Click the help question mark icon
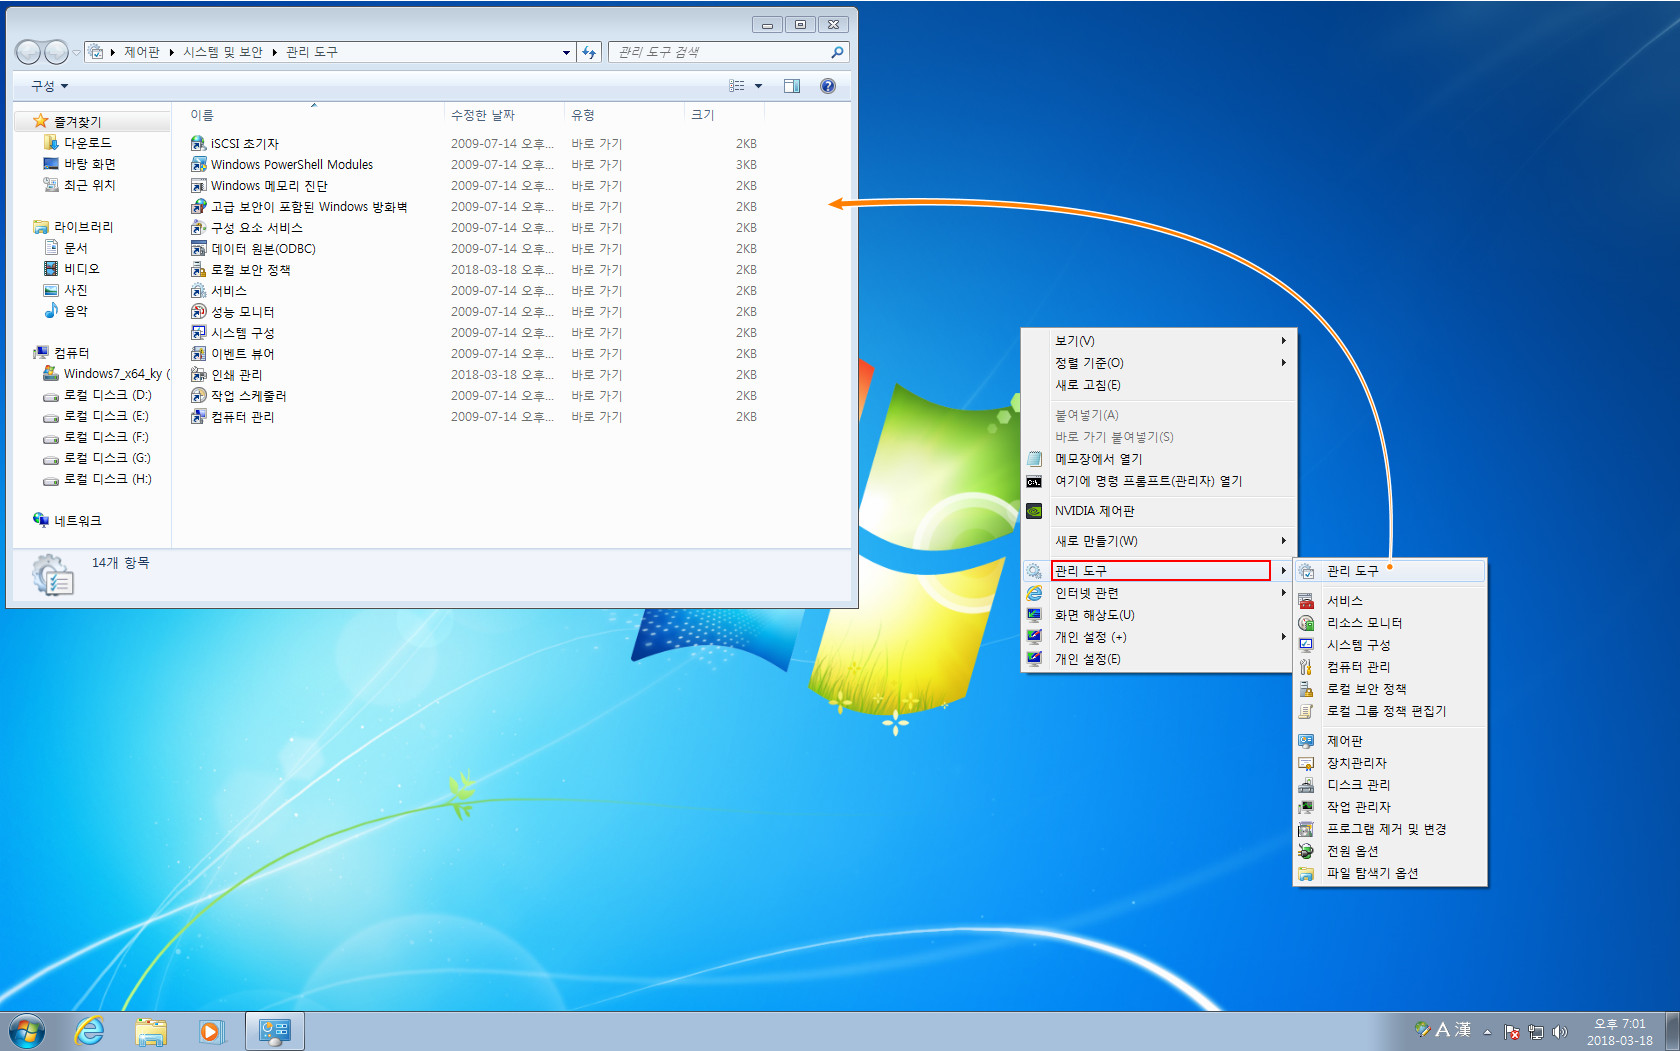Image resolution: width=1680 pixels, height=1051 pixels. [x=828, y=86]
